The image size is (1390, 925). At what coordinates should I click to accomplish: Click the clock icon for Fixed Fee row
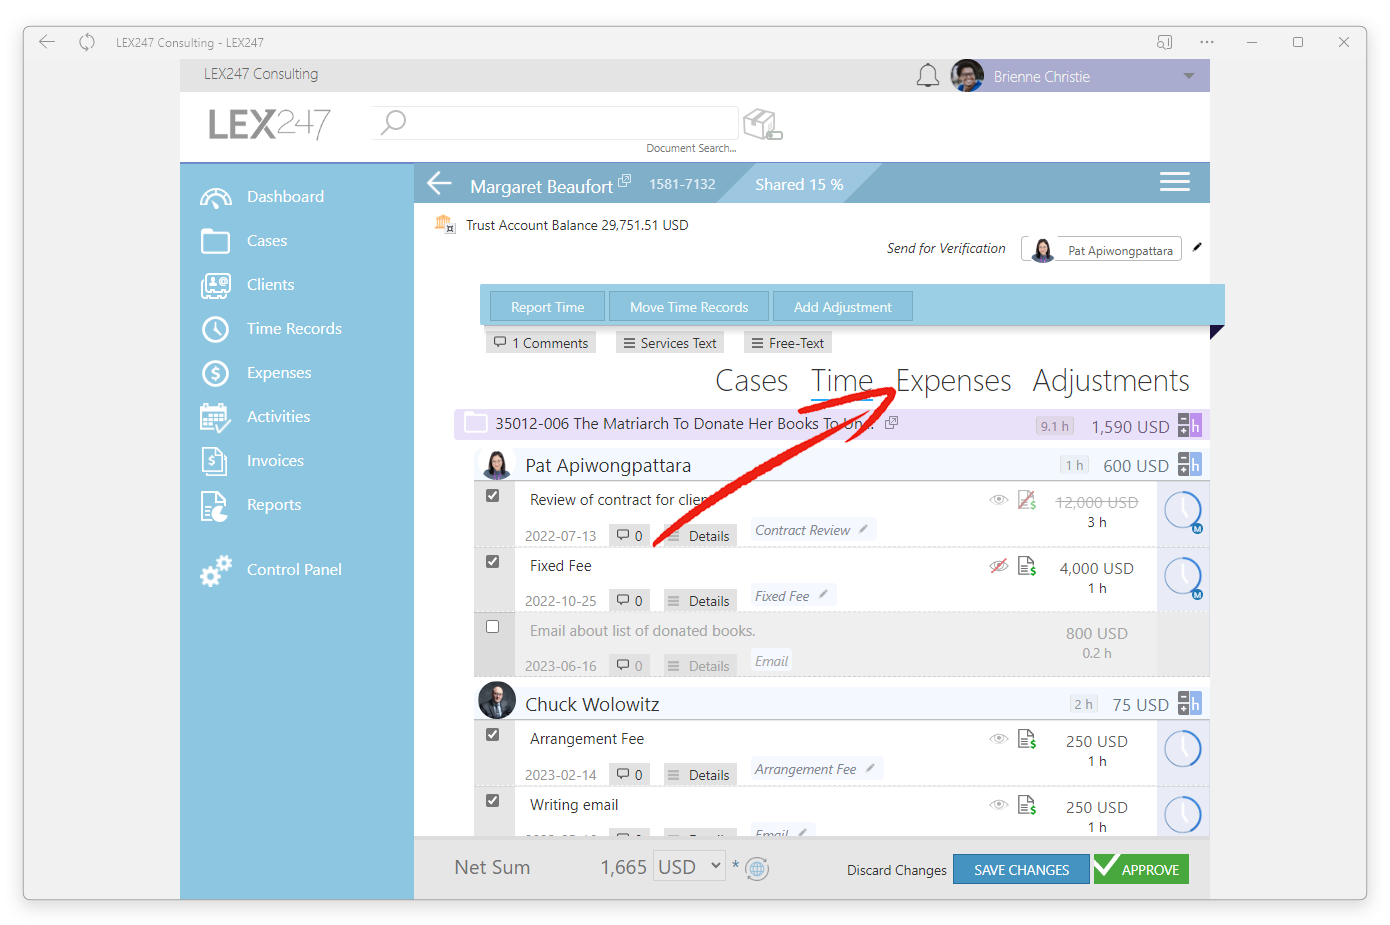click(x=1183, y=577)
